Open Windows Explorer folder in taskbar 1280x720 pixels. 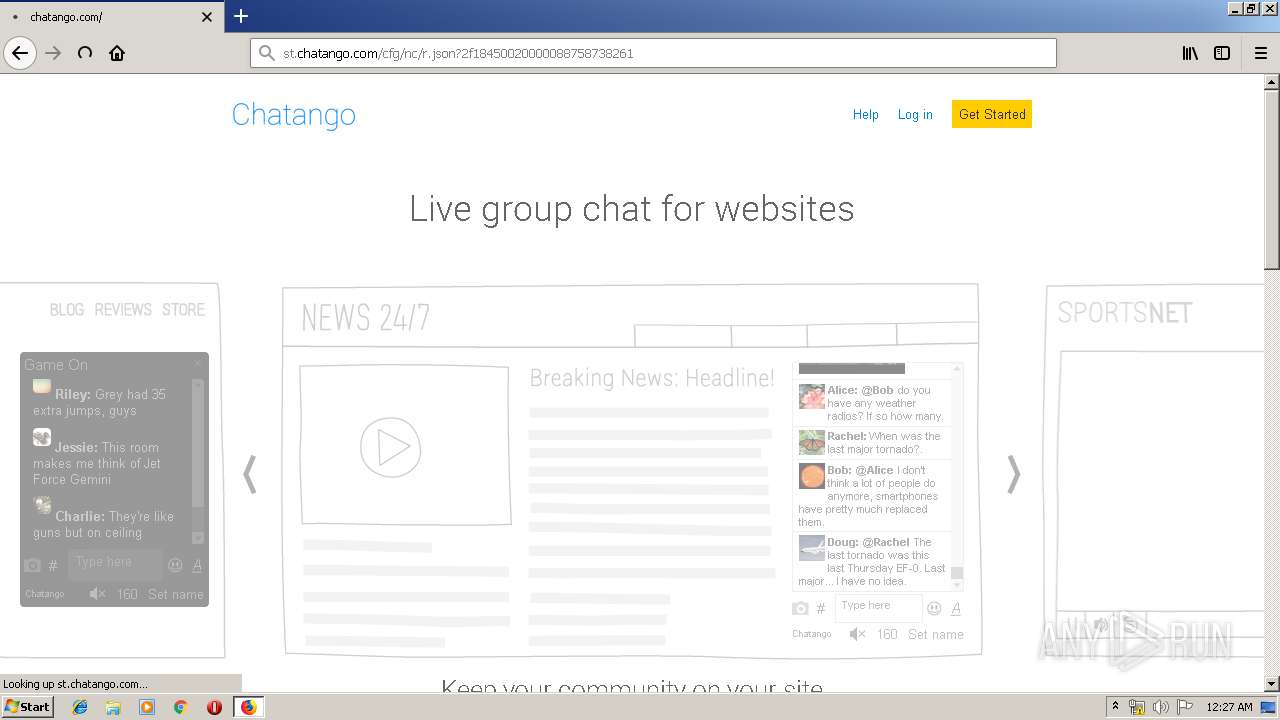[113, 707]
